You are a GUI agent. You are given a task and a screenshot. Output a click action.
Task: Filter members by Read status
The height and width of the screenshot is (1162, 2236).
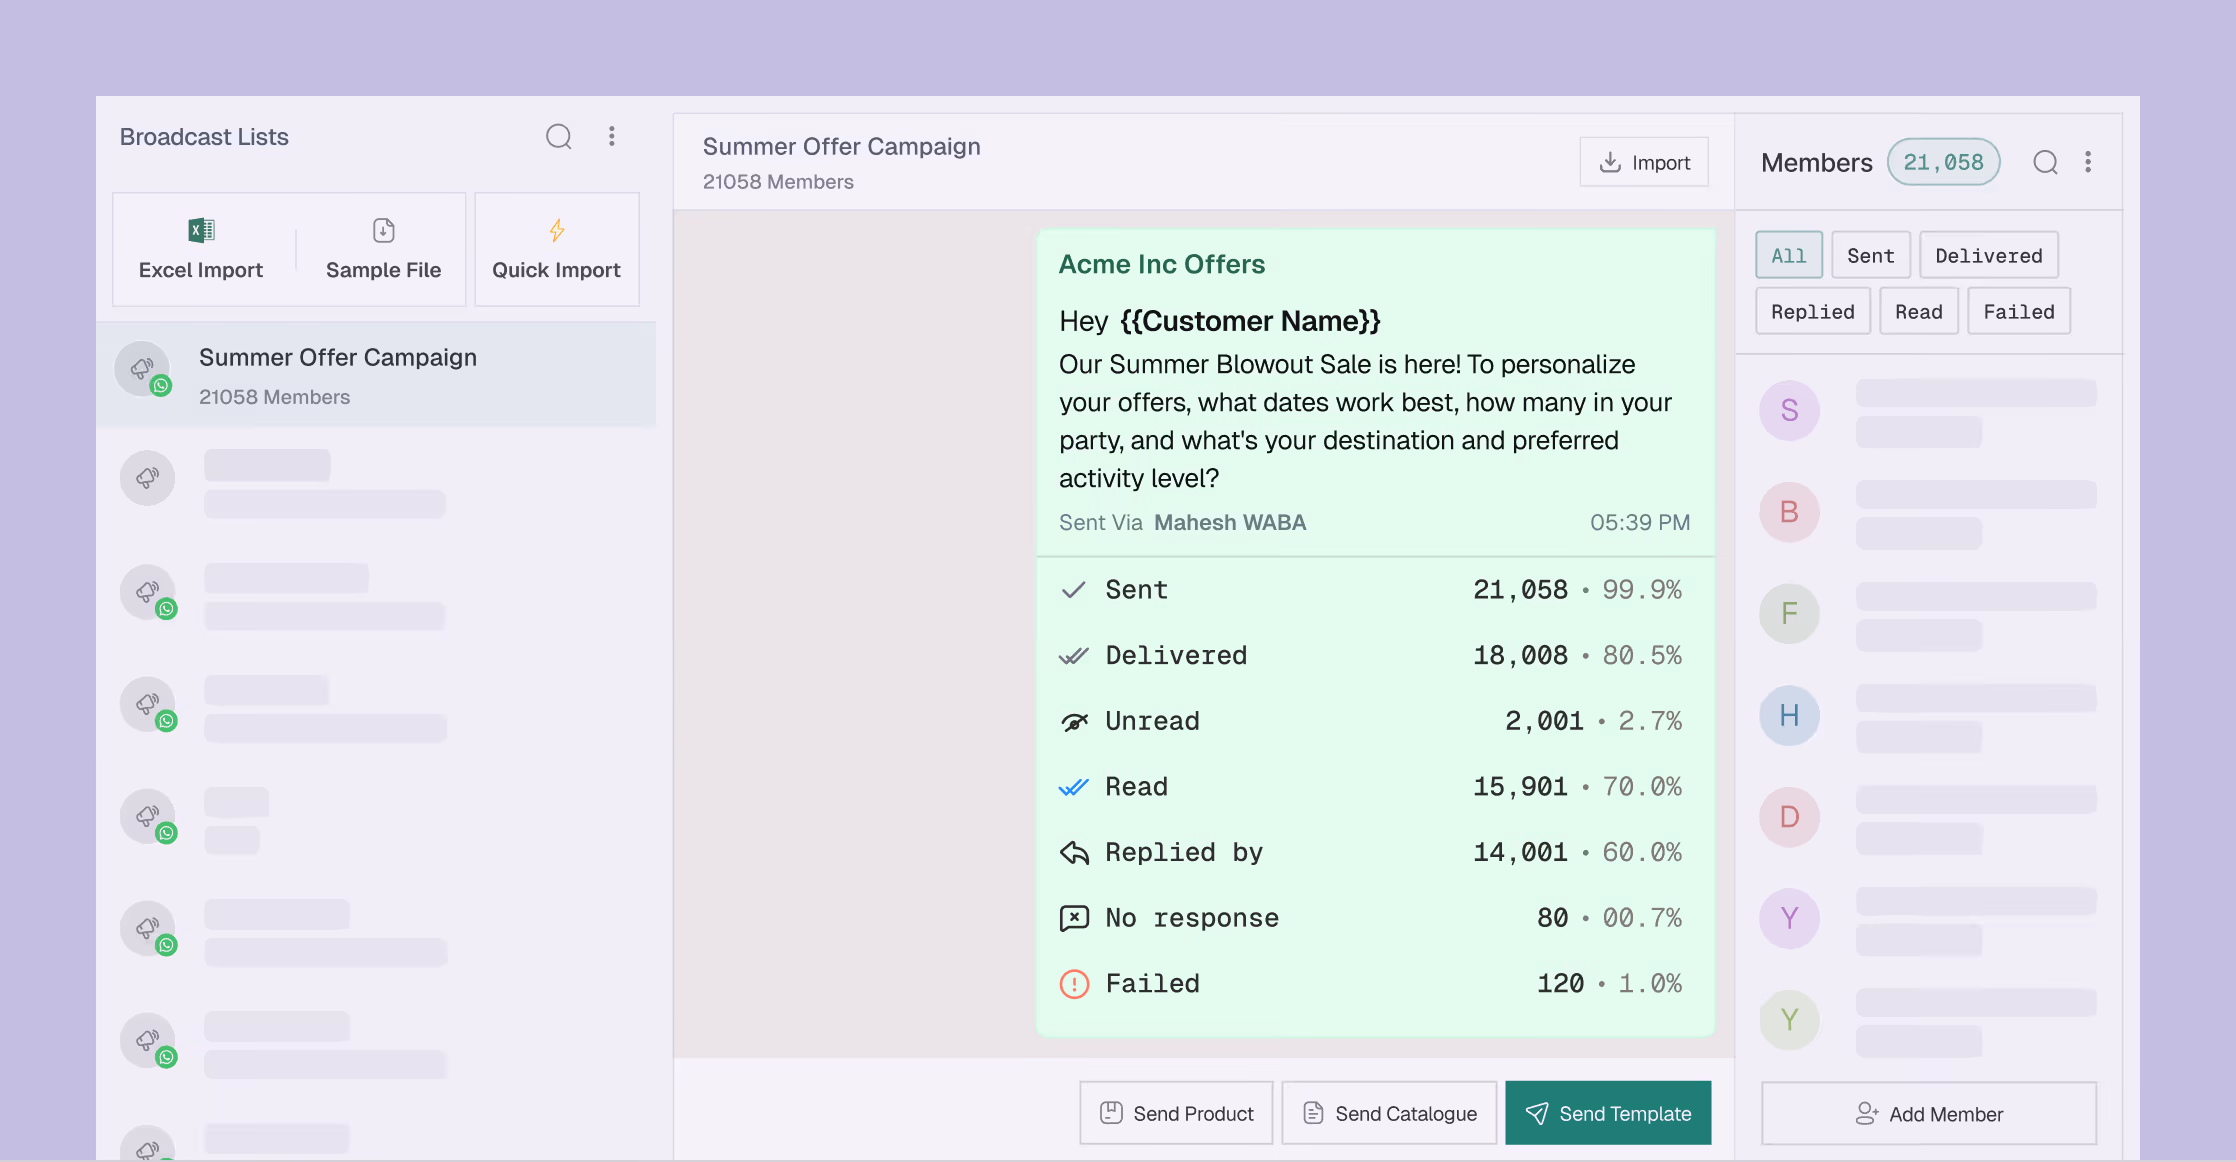pyautogui.click(x=1918, y=311)
